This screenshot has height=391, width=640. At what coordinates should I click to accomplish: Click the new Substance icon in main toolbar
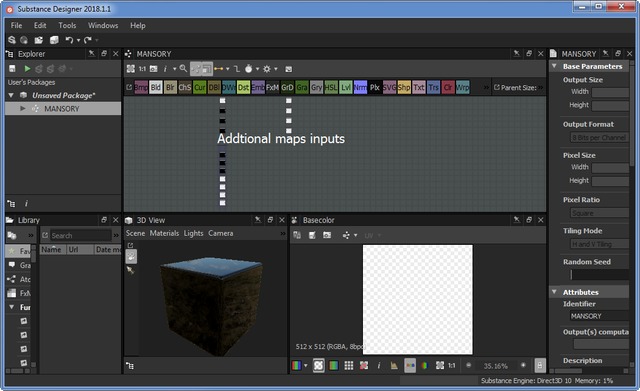click(12, 40)
